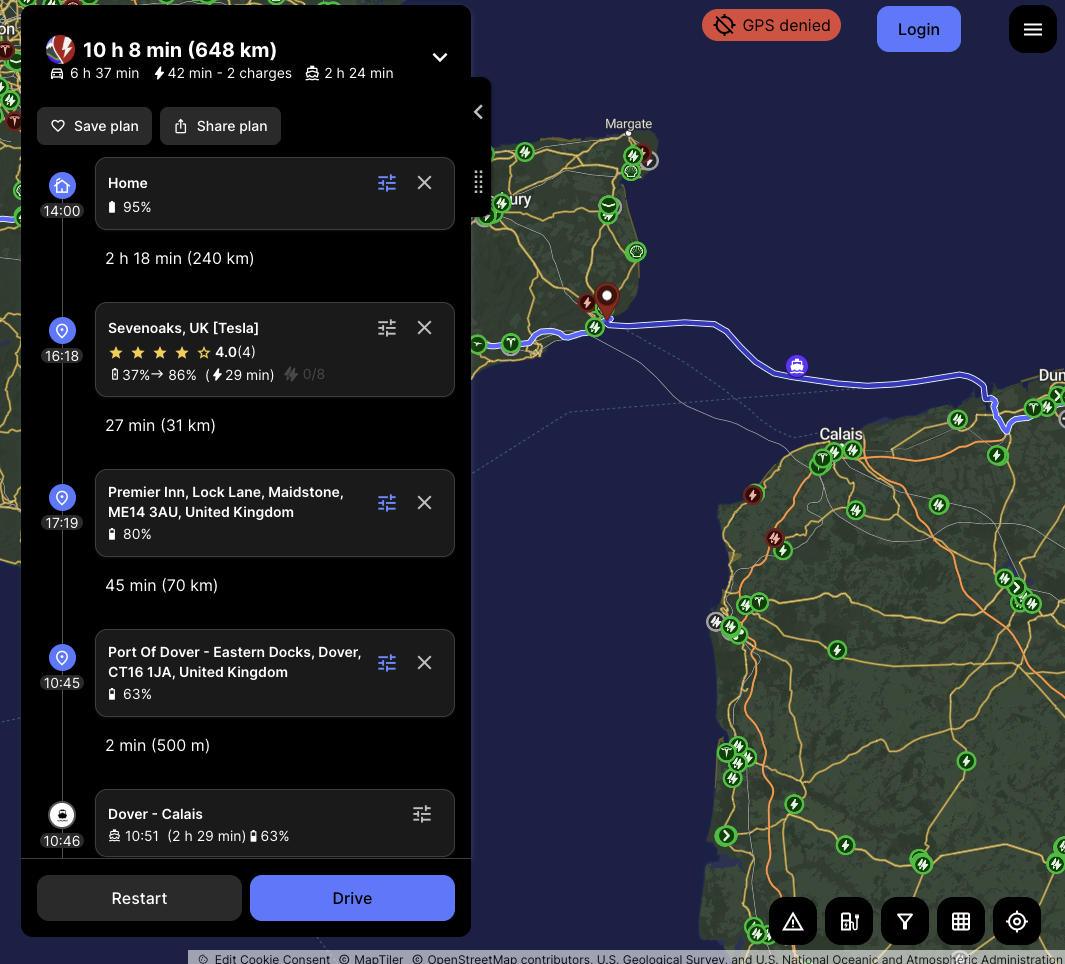This screenshot has width=1065, height=964.
Task: Click the "2 h 24 min" ferry time
Action: 349,73
